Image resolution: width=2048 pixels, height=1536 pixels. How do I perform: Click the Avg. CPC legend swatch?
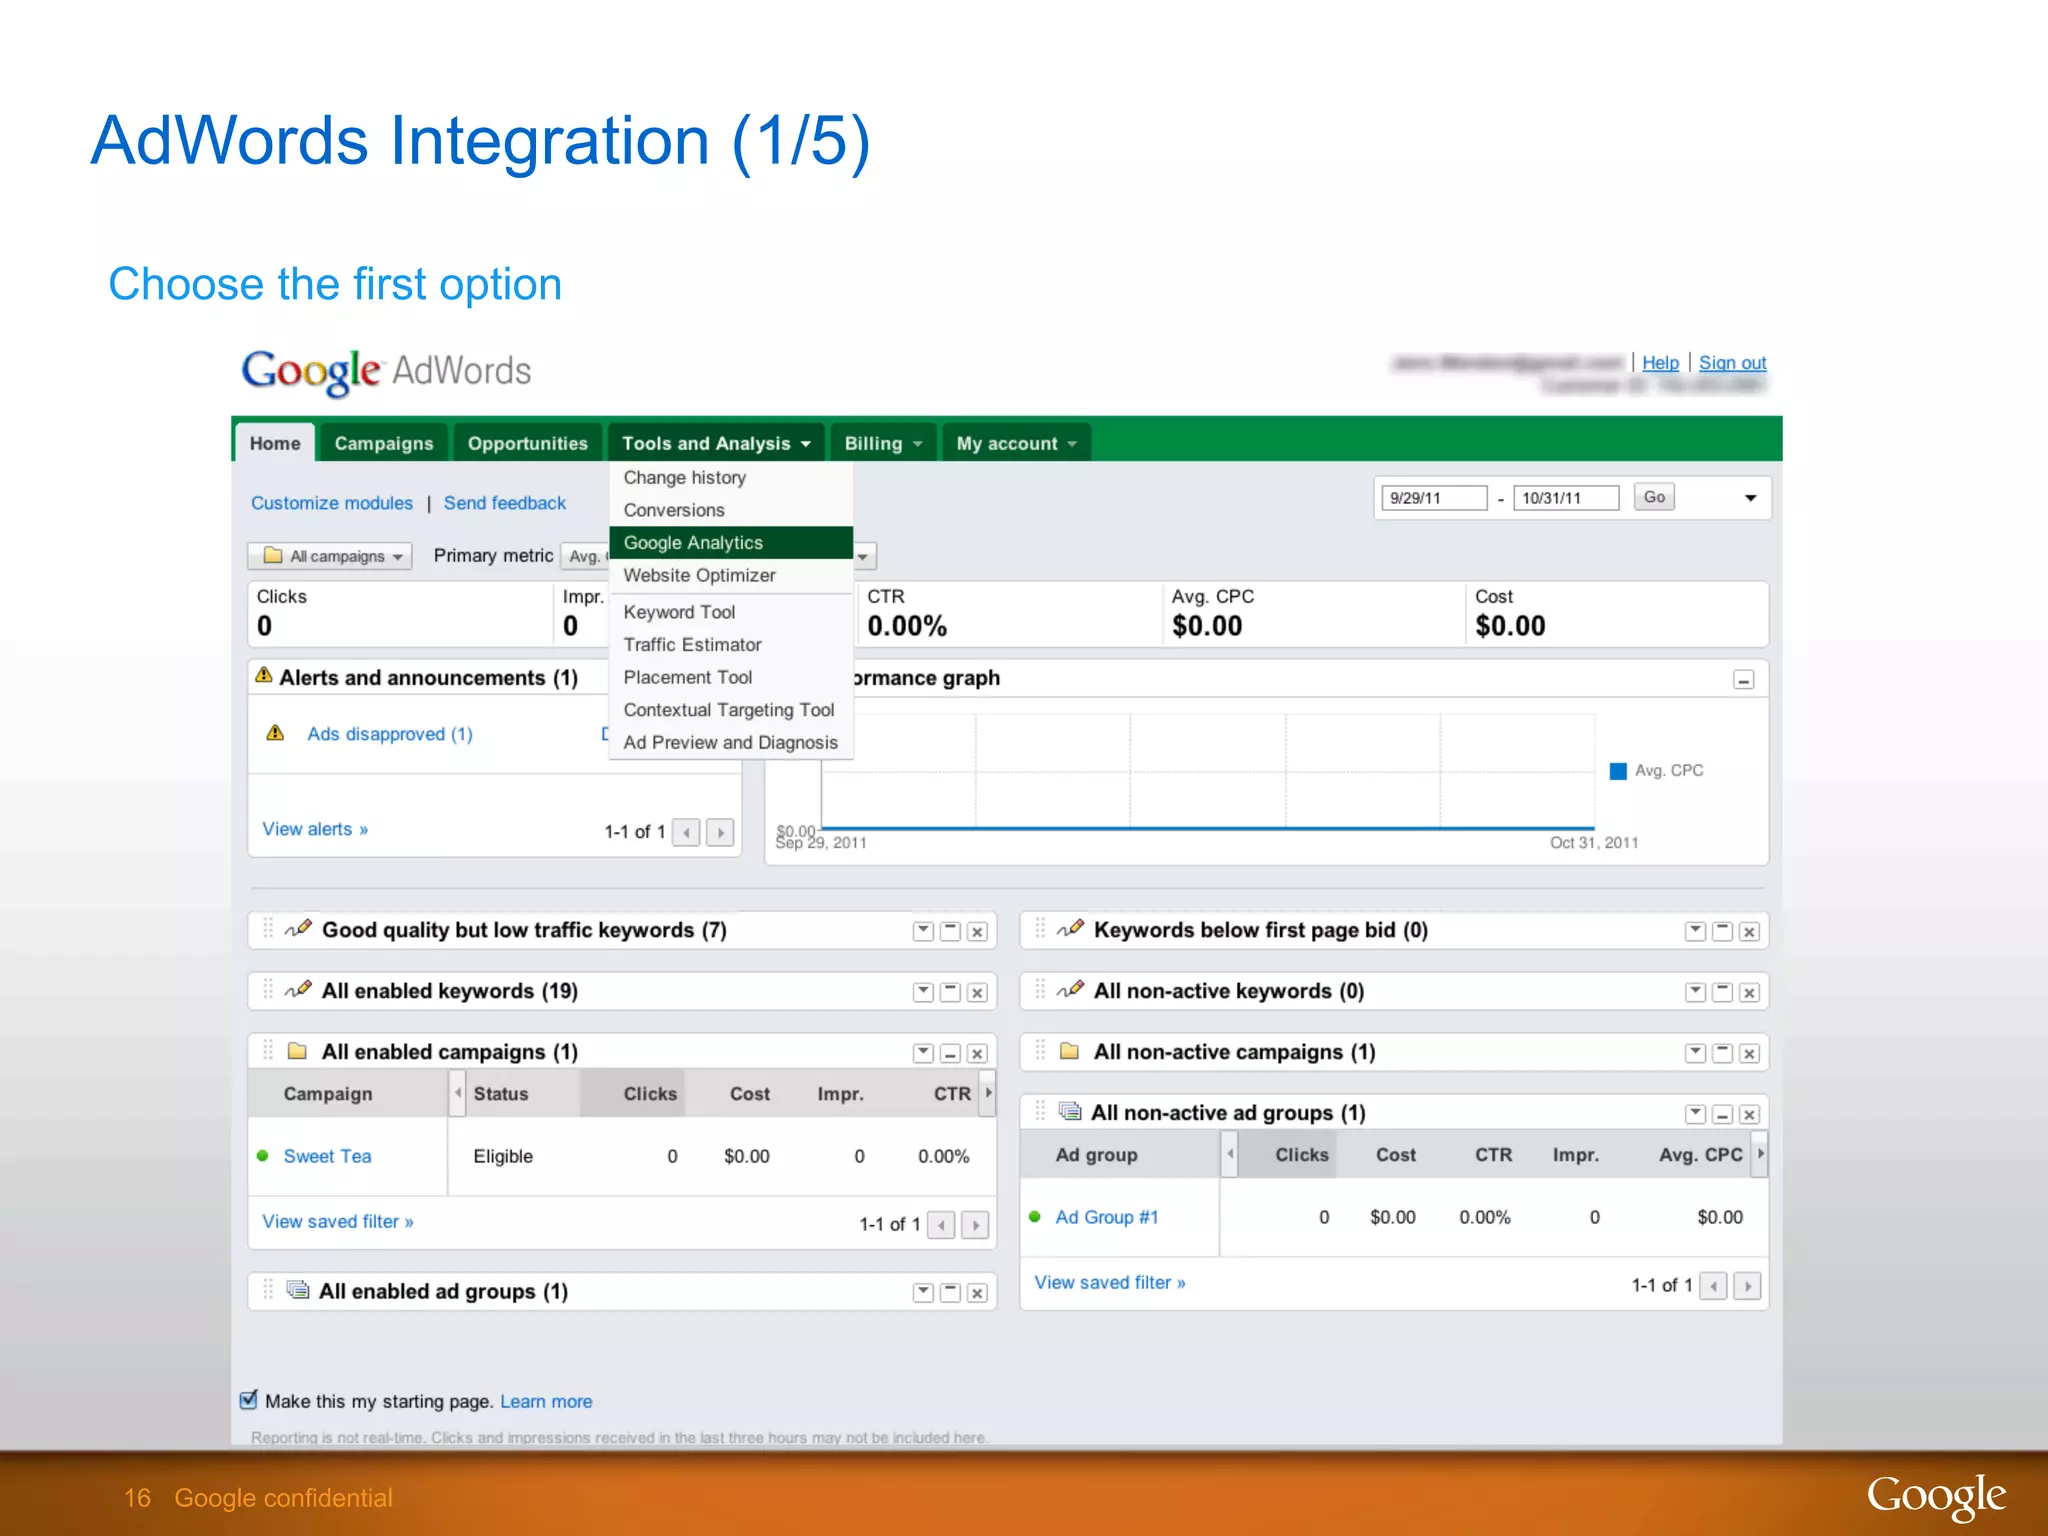click(x=1618, y=771)
